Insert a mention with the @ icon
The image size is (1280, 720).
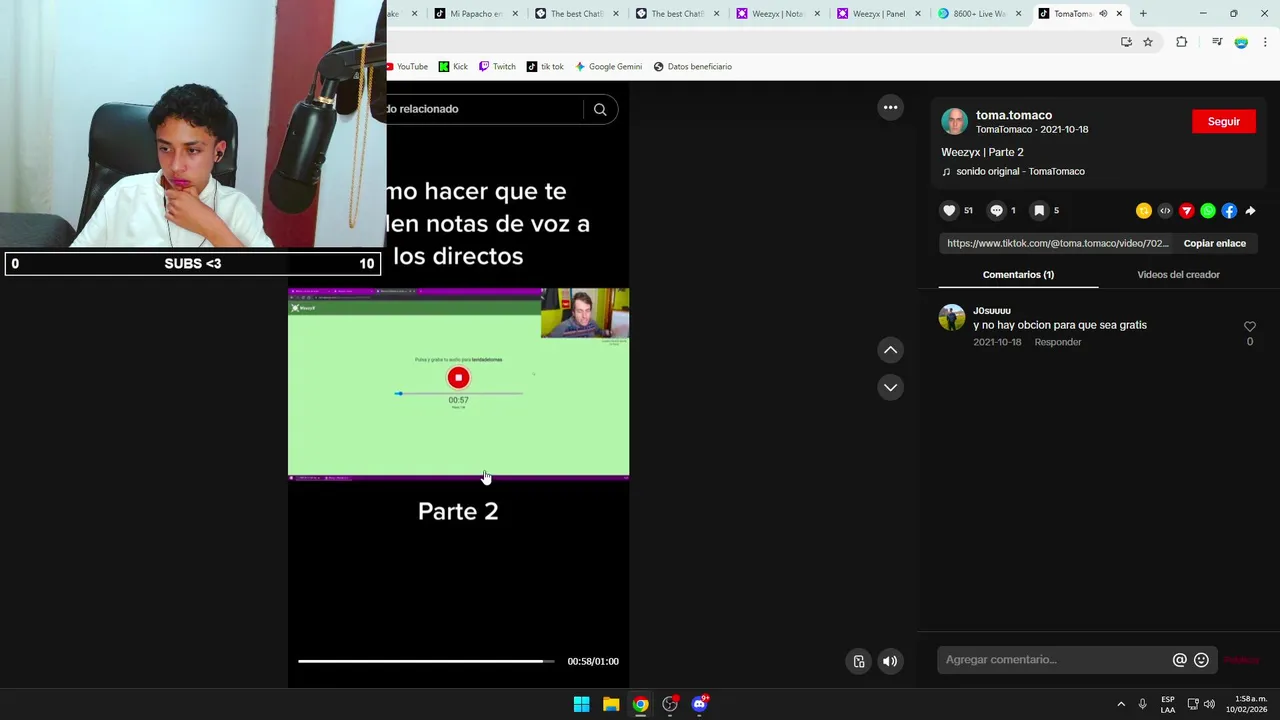1180,660
